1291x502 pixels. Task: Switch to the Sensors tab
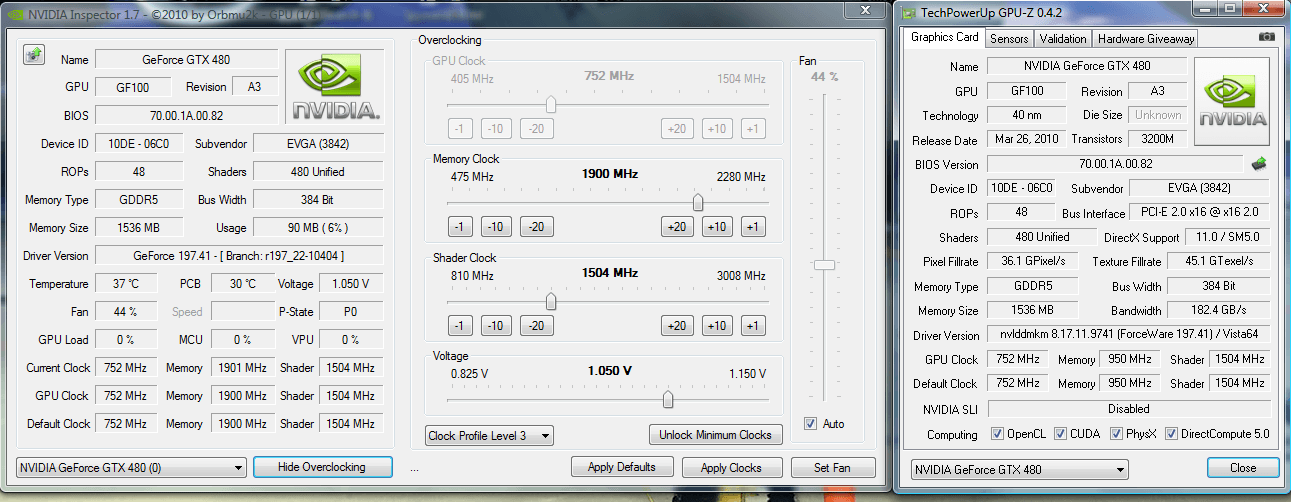[x=1008, y=39]
